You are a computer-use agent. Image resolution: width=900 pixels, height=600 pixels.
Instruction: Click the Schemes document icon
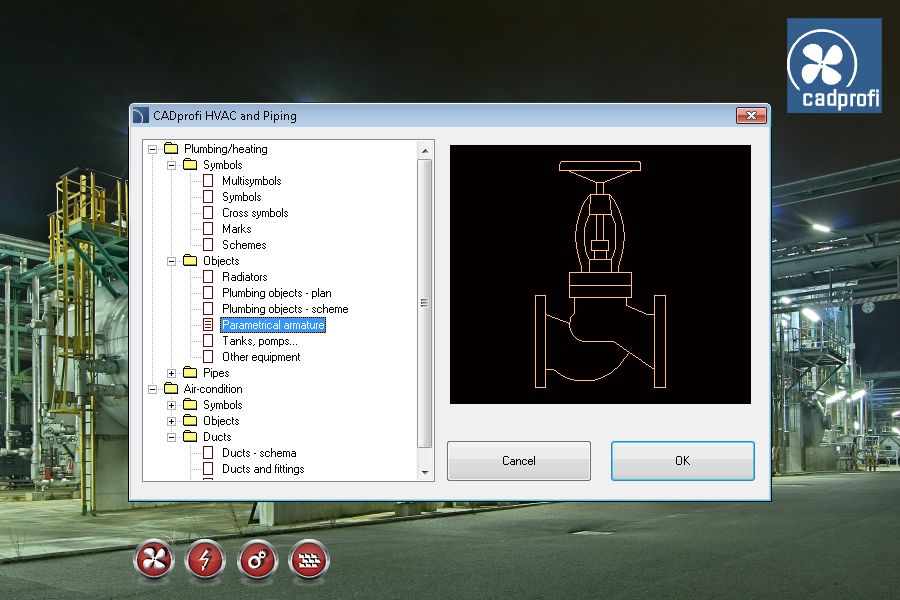pyautogui.click(x=208, y=245)
